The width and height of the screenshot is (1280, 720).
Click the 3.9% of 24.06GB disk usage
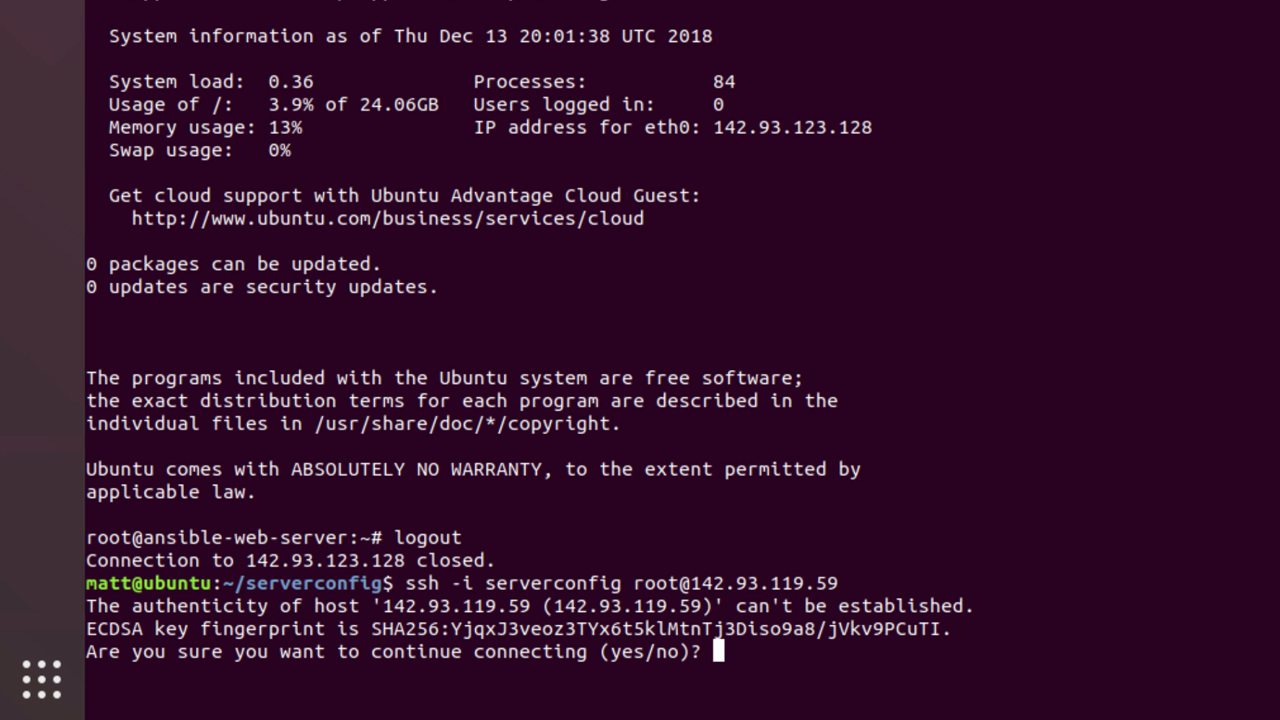(x=353, y=105)
